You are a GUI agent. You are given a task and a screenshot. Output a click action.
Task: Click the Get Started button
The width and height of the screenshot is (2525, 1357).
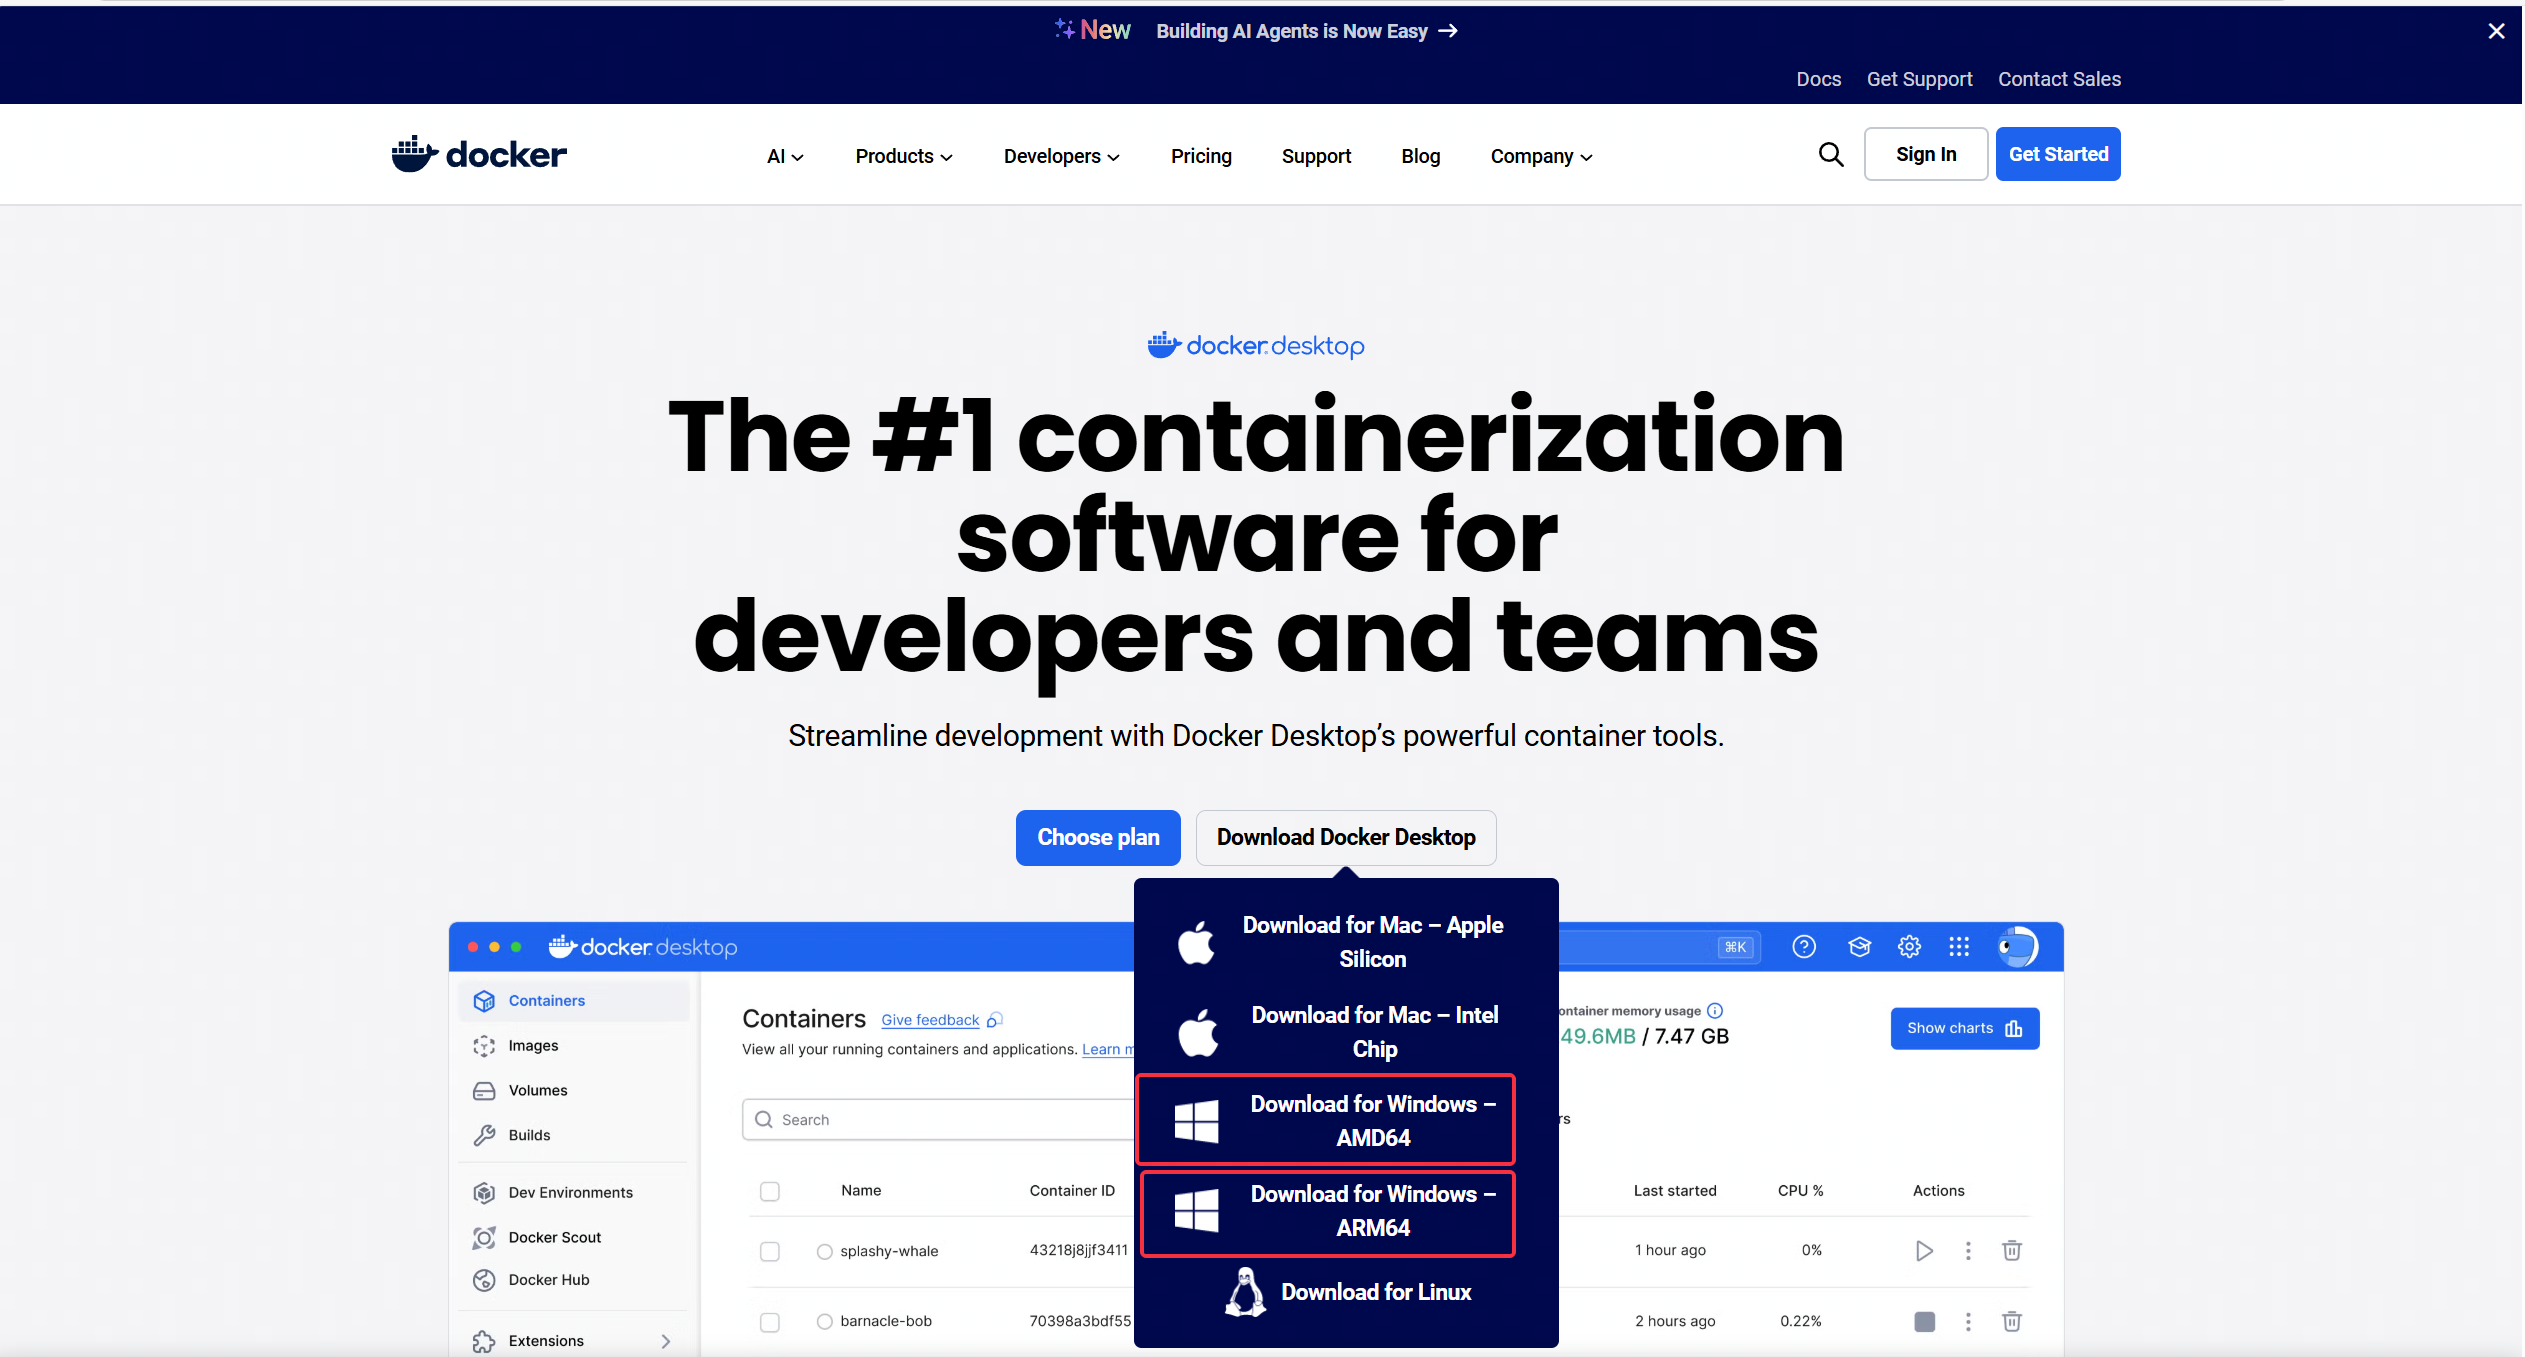(2057, 154)
